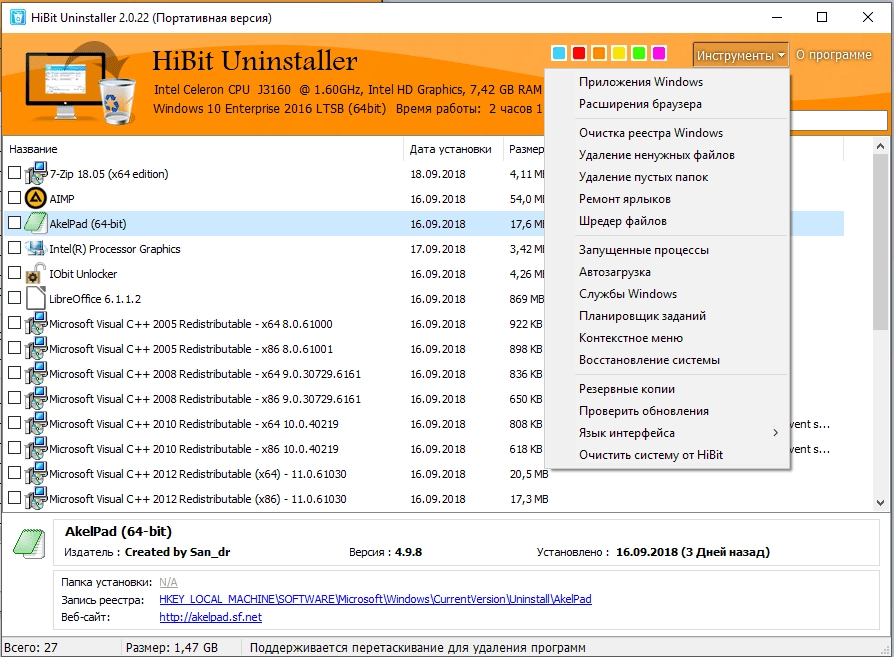Check Visual C++ 2005 x64 checkbox
The image size is (894, 657).
tap(15, 323)
